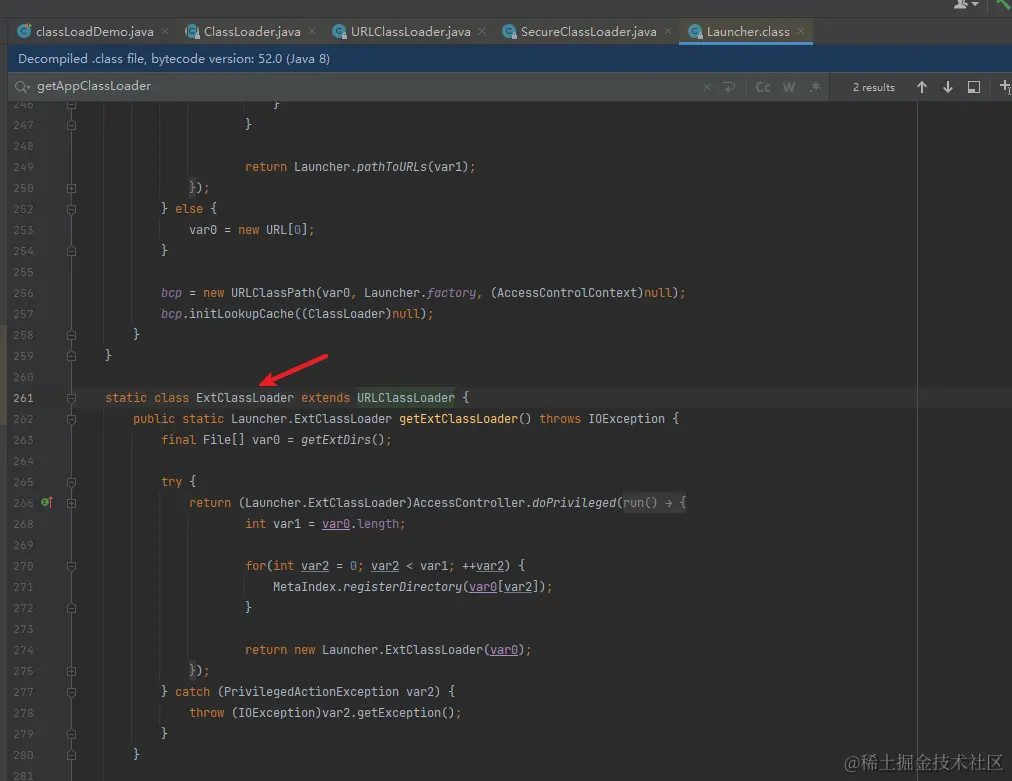Click MetaIndex.registerDirectory call
1012x781 pixels.
(367, 587)
